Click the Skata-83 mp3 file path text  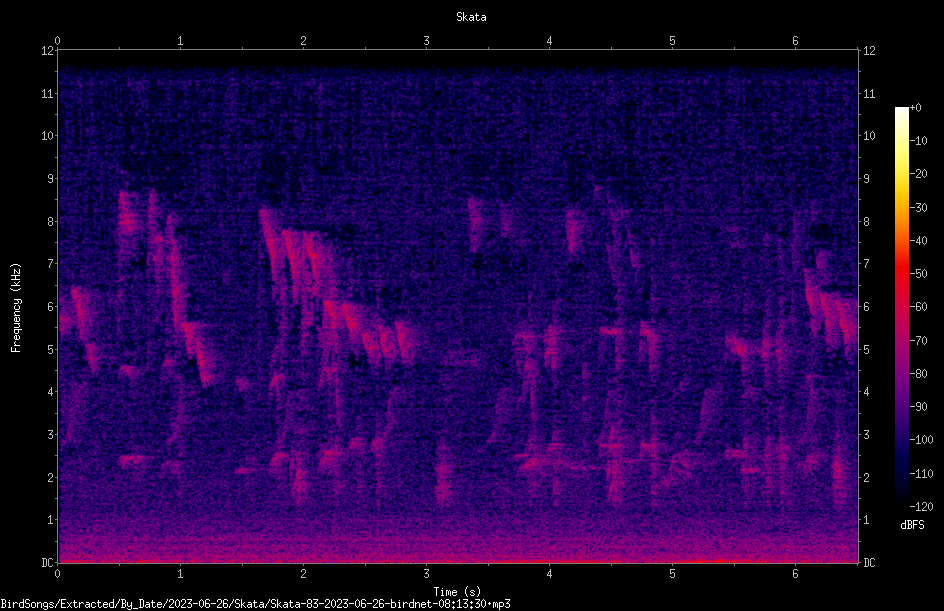[255, 604]
